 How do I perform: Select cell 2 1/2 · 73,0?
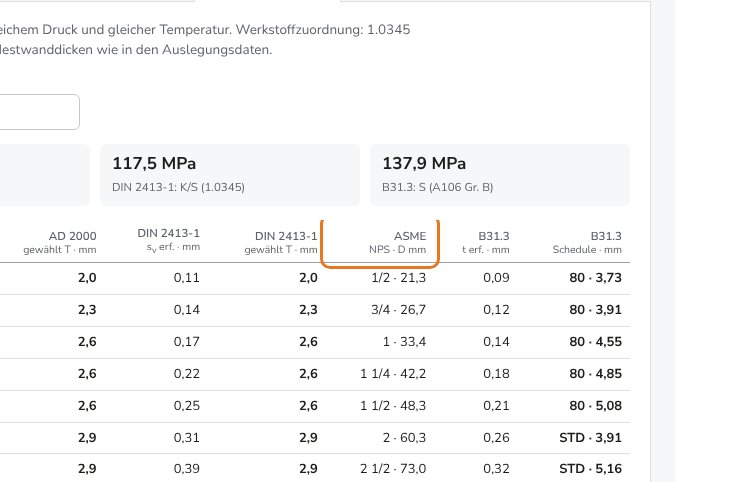point(393,469)
